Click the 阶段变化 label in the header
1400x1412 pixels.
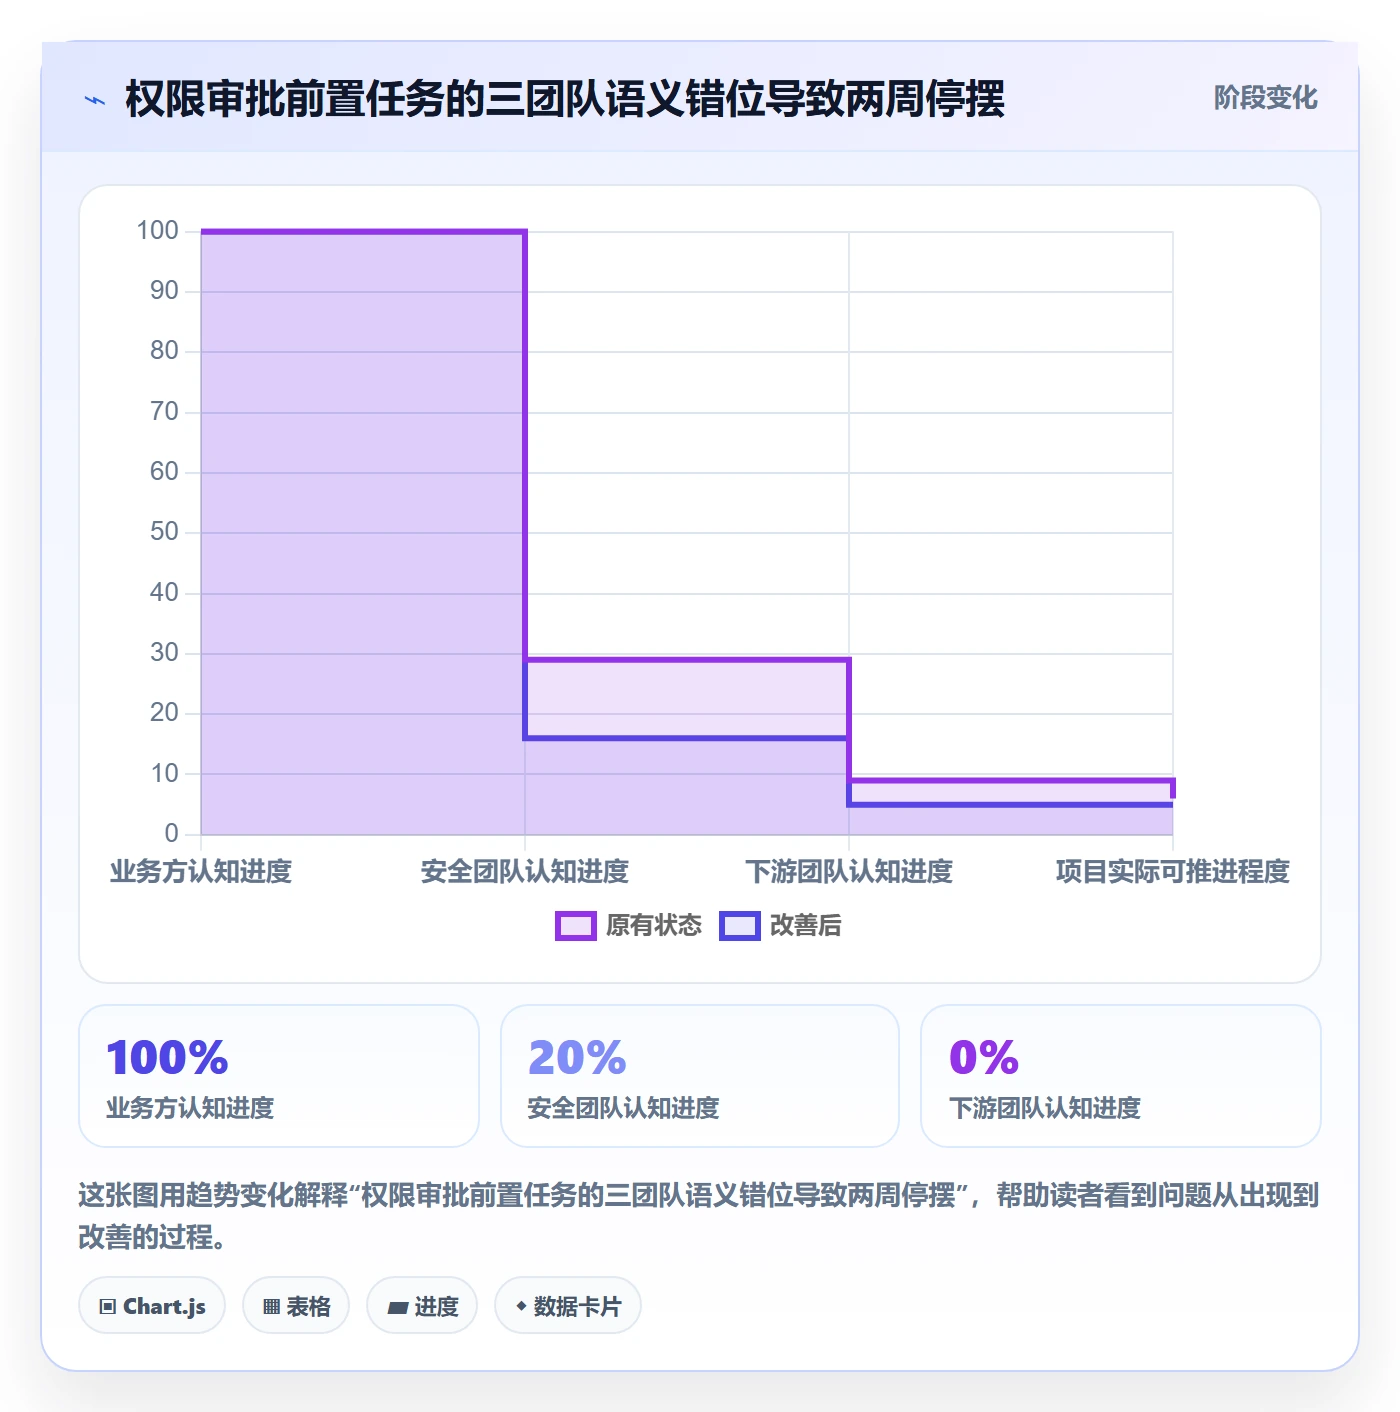tap(1265, 98)
